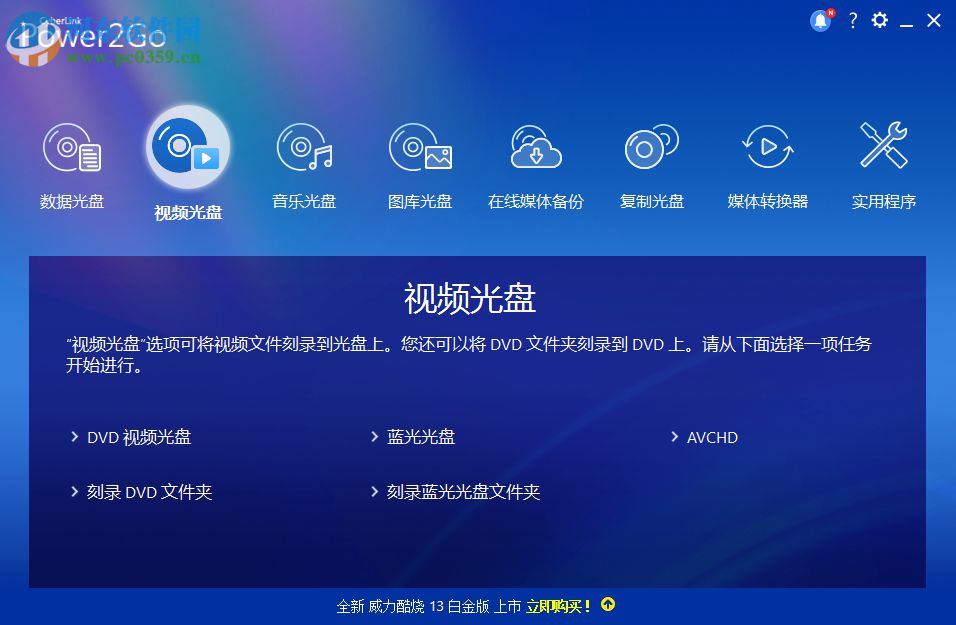Click the help question mark icon
This screenshot has width=956, height=625.
852,20
